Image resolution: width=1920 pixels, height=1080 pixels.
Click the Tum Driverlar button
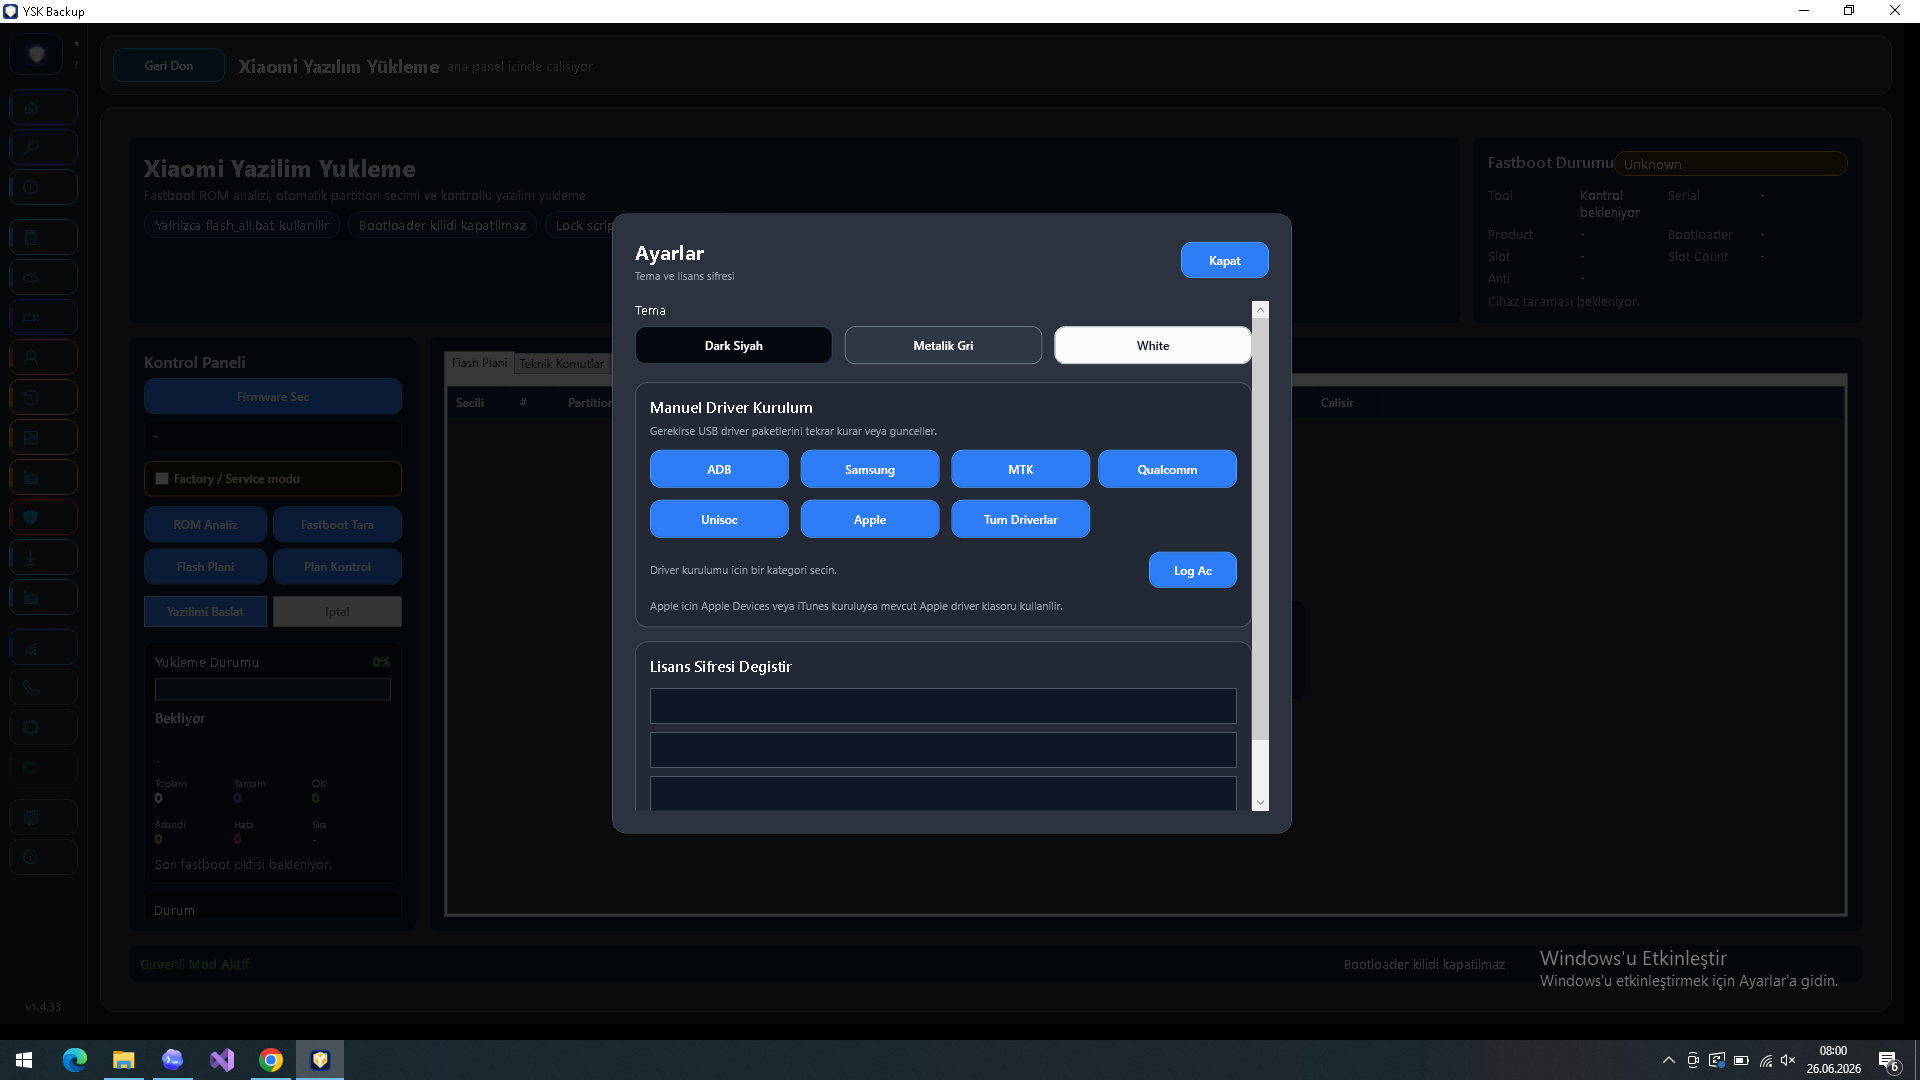click(1020, 519)
